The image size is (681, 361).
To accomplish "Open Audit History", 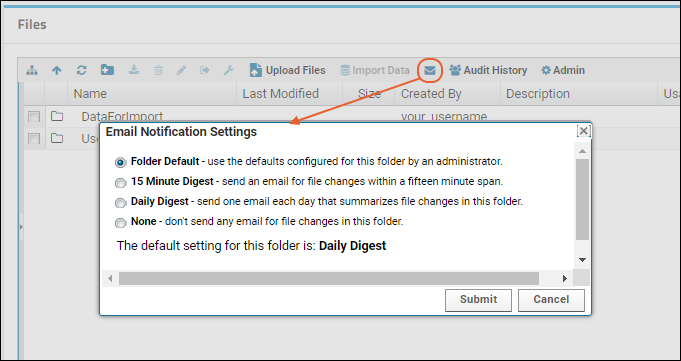I will [x=488, y=70].
